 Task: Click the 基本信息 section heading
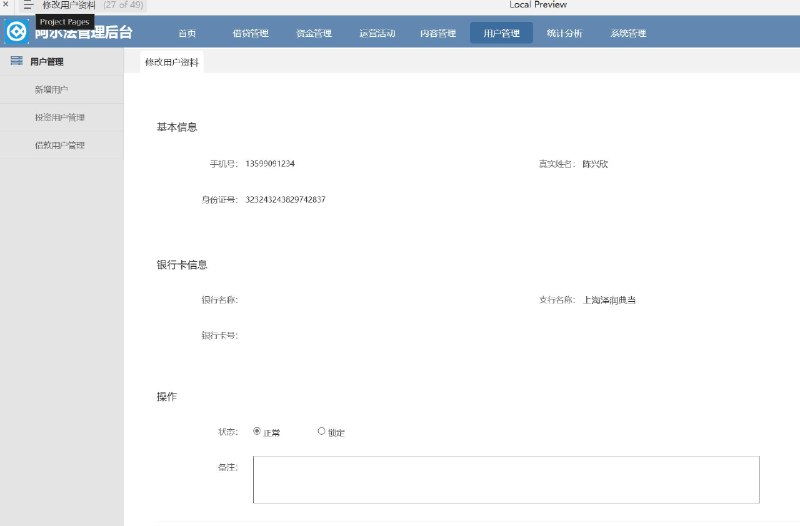tap(177, 127)
